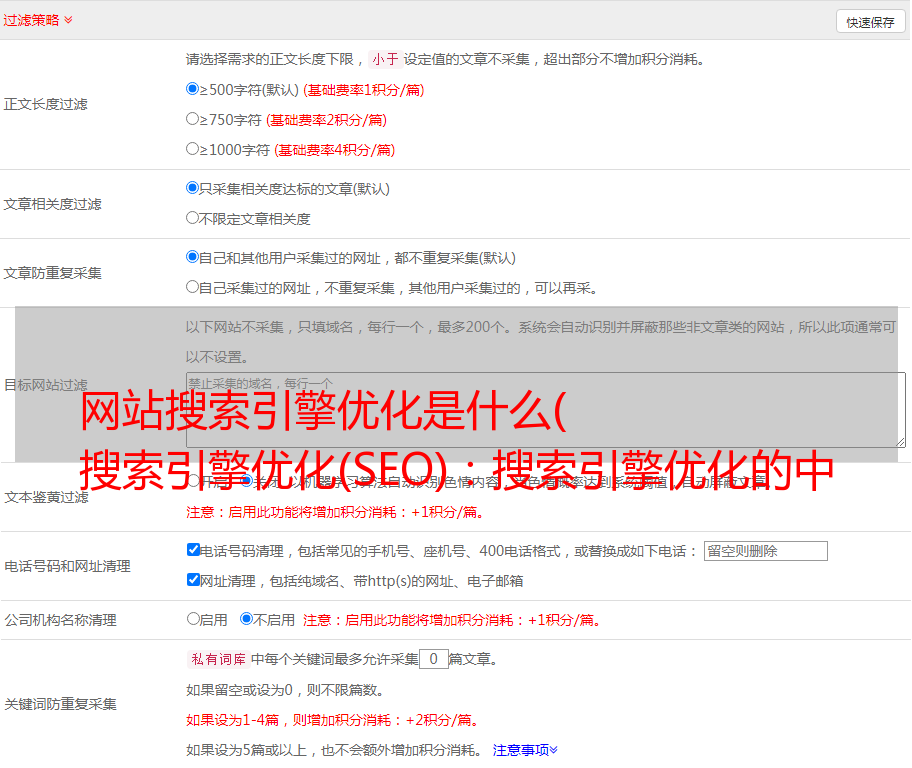This screenshot has width=912, height=768.
Task: Choose the ≥750字符 length option
Action: [x=193, y=119]
